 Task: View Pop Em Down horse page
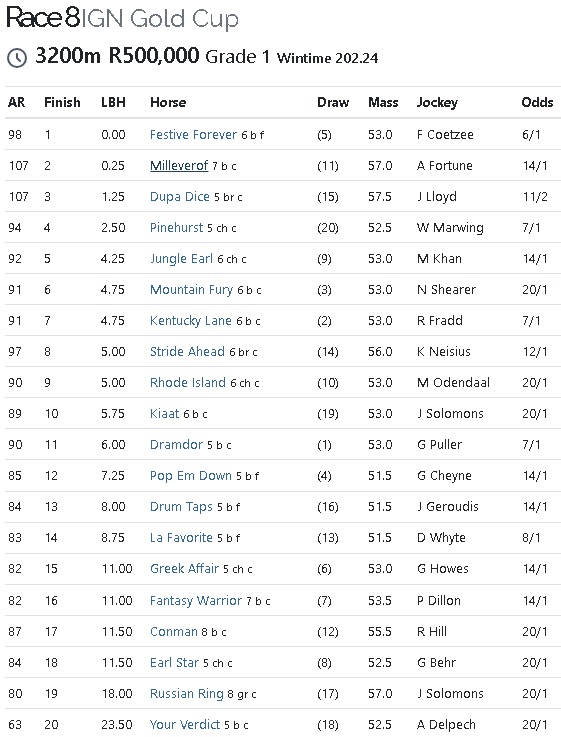(x=190, y=476)
